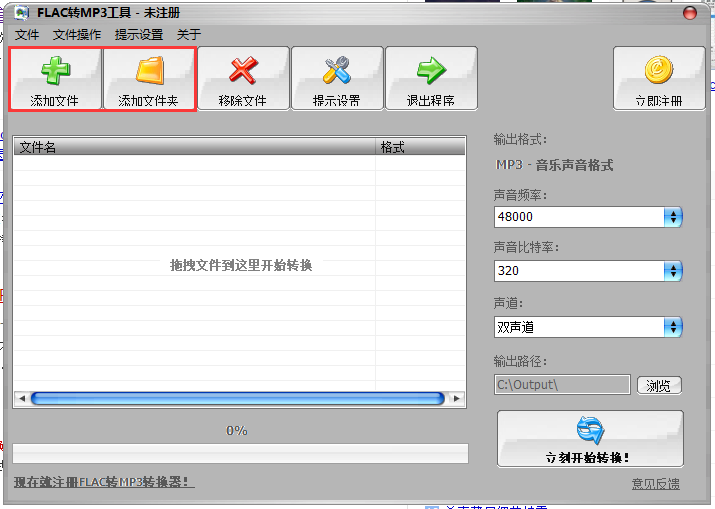Screen dimensions: 715x509
Task: Click the 输出路径 field showing C:\Output\
Action: (x=562, y=385)
